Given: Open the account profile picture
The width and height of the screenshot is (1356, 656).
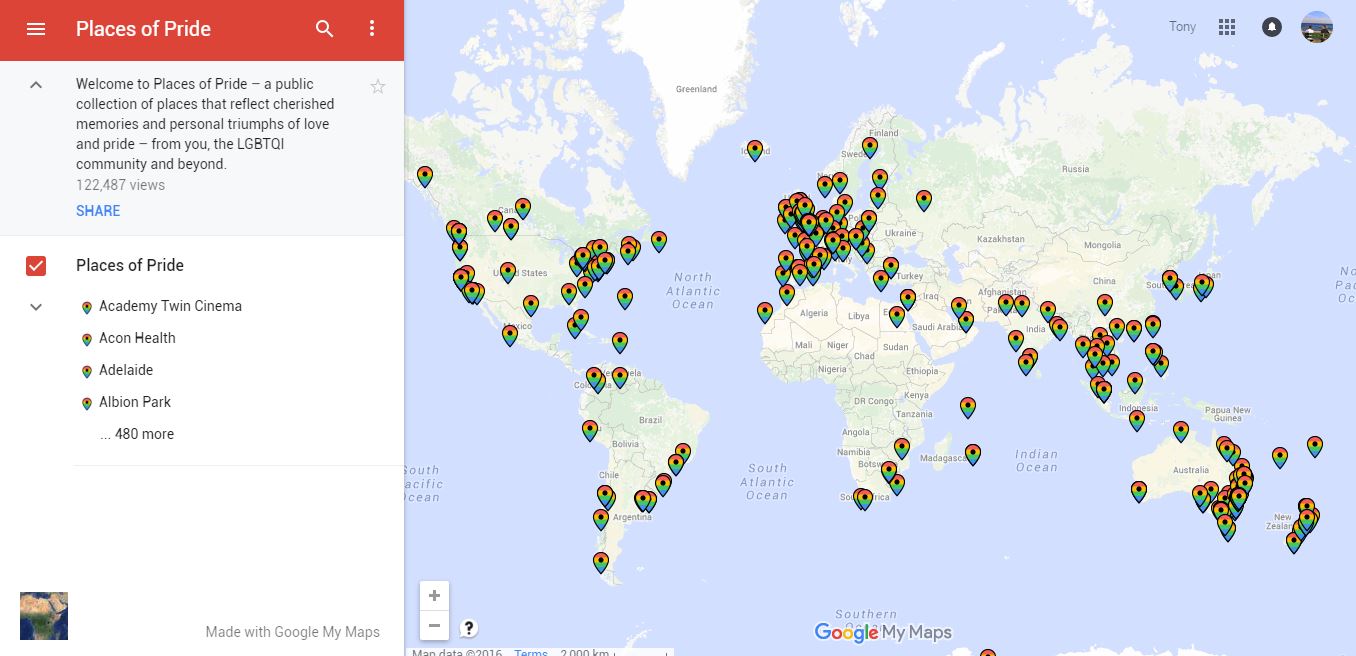Looking at the screenshot, I should (1317, 27).
